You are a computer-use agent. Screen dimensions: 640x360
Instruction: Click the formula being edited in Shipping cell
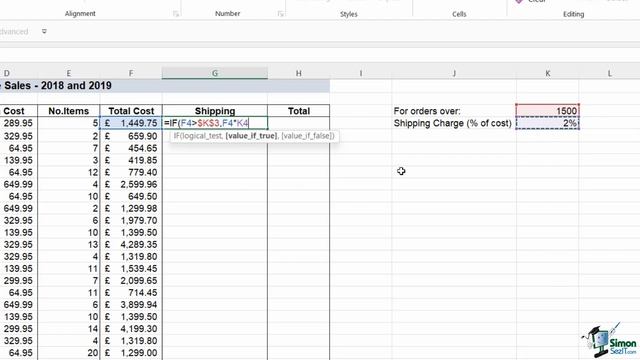[215, 123]
